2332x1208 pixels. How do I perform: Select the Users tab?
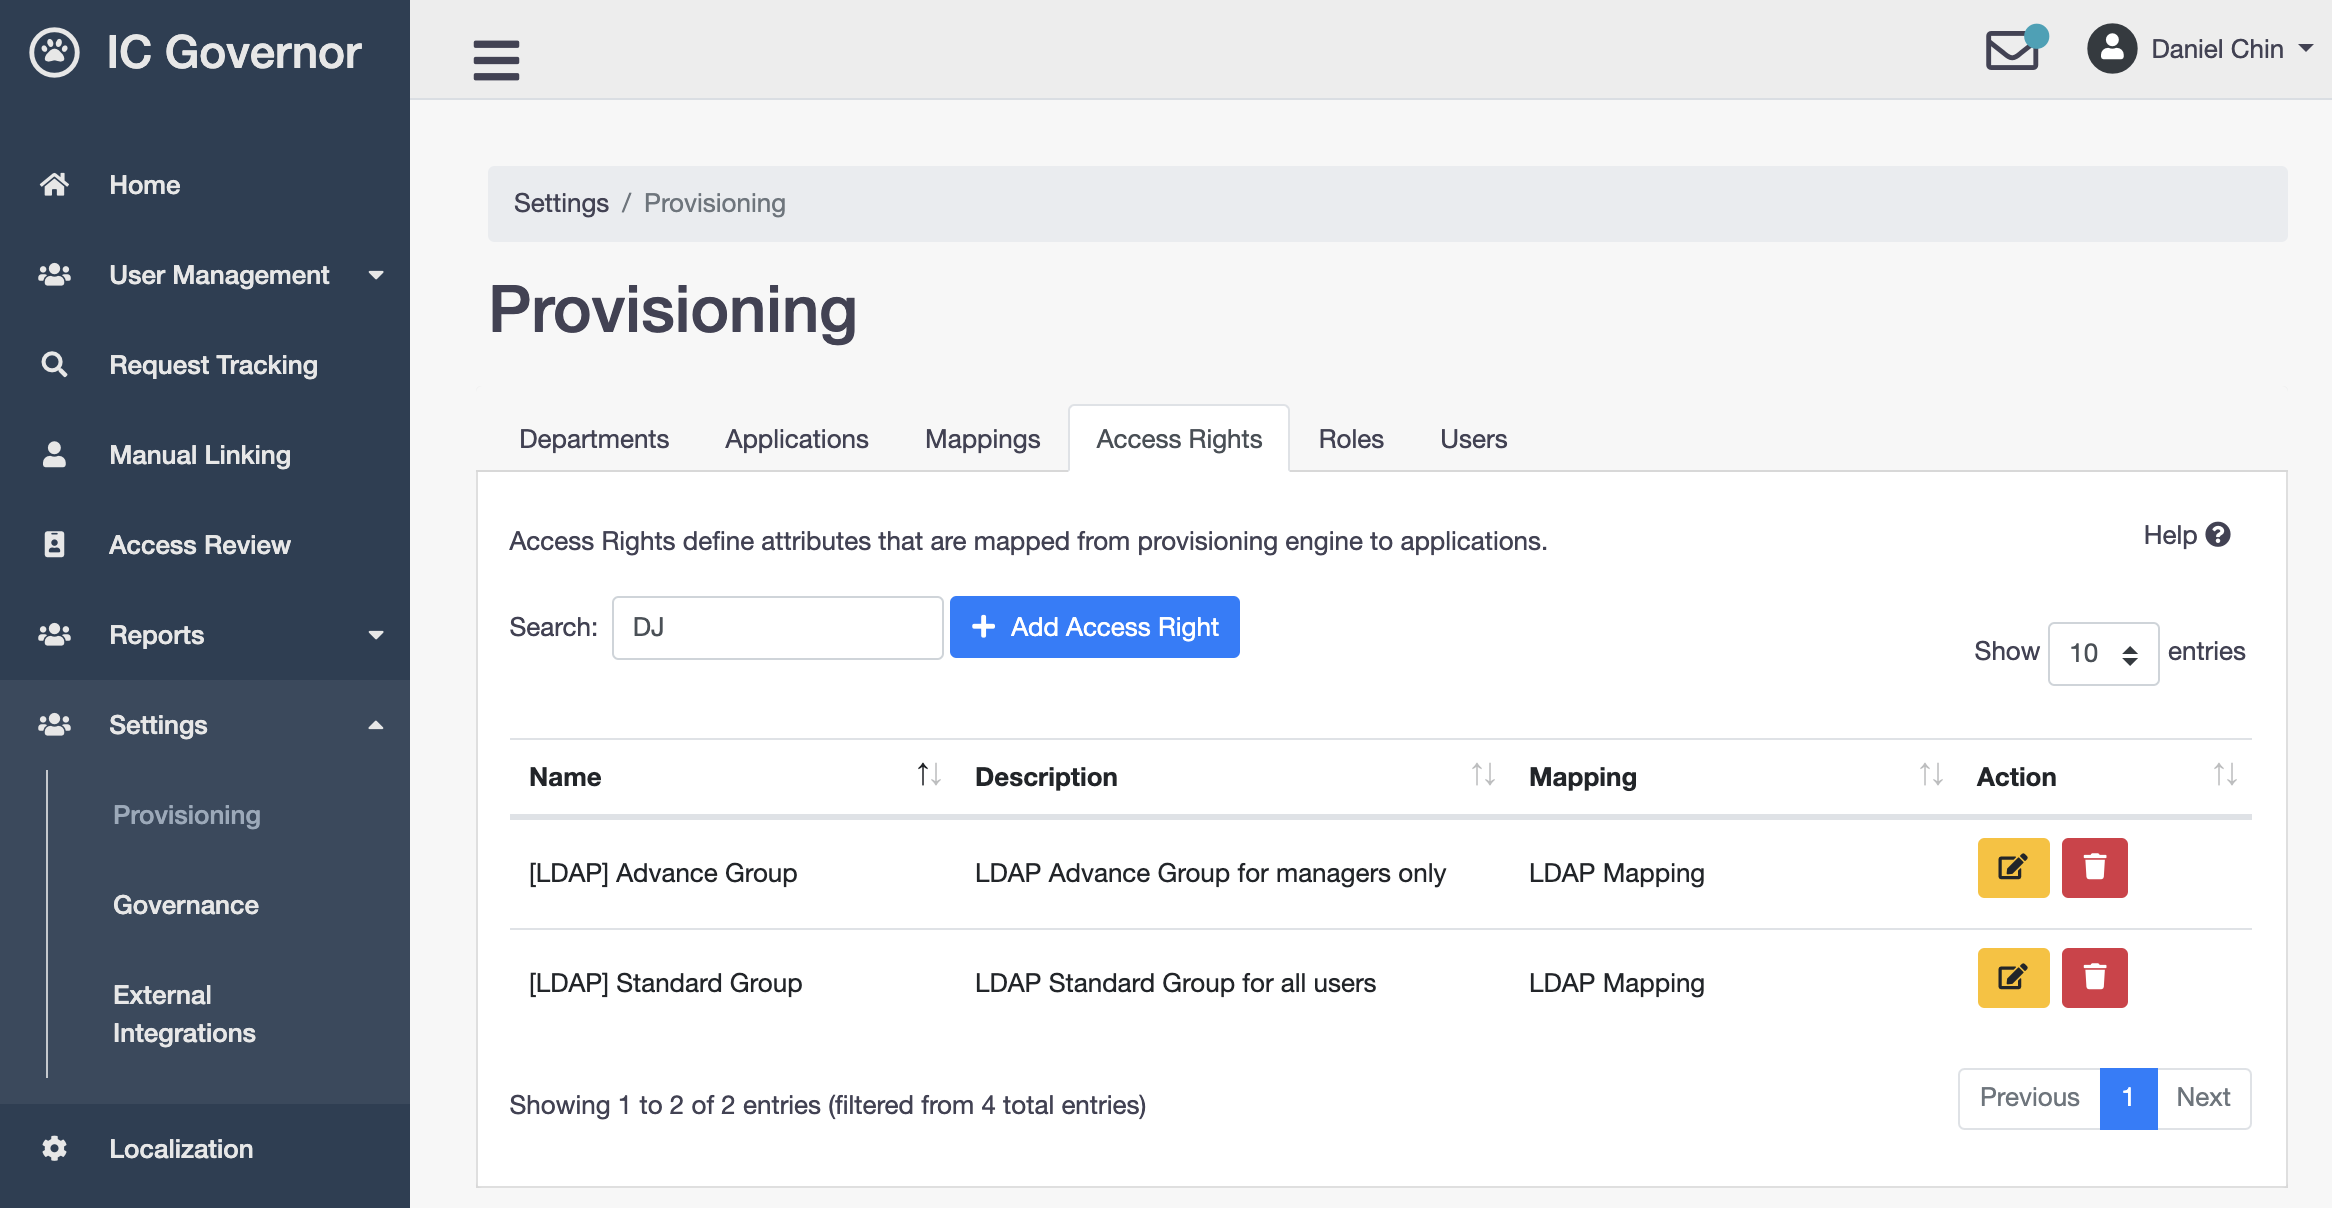[1471, 439]
